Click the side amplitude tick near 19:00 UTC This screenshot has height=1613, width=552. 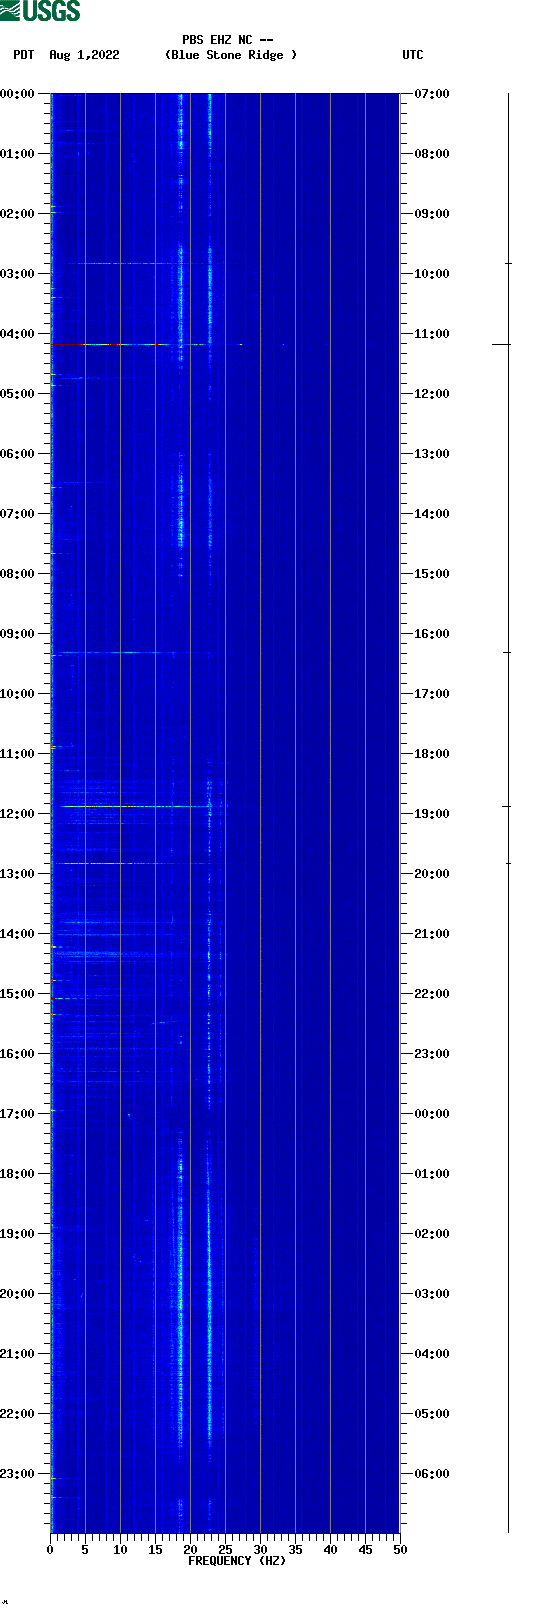[x=506, y=806]
